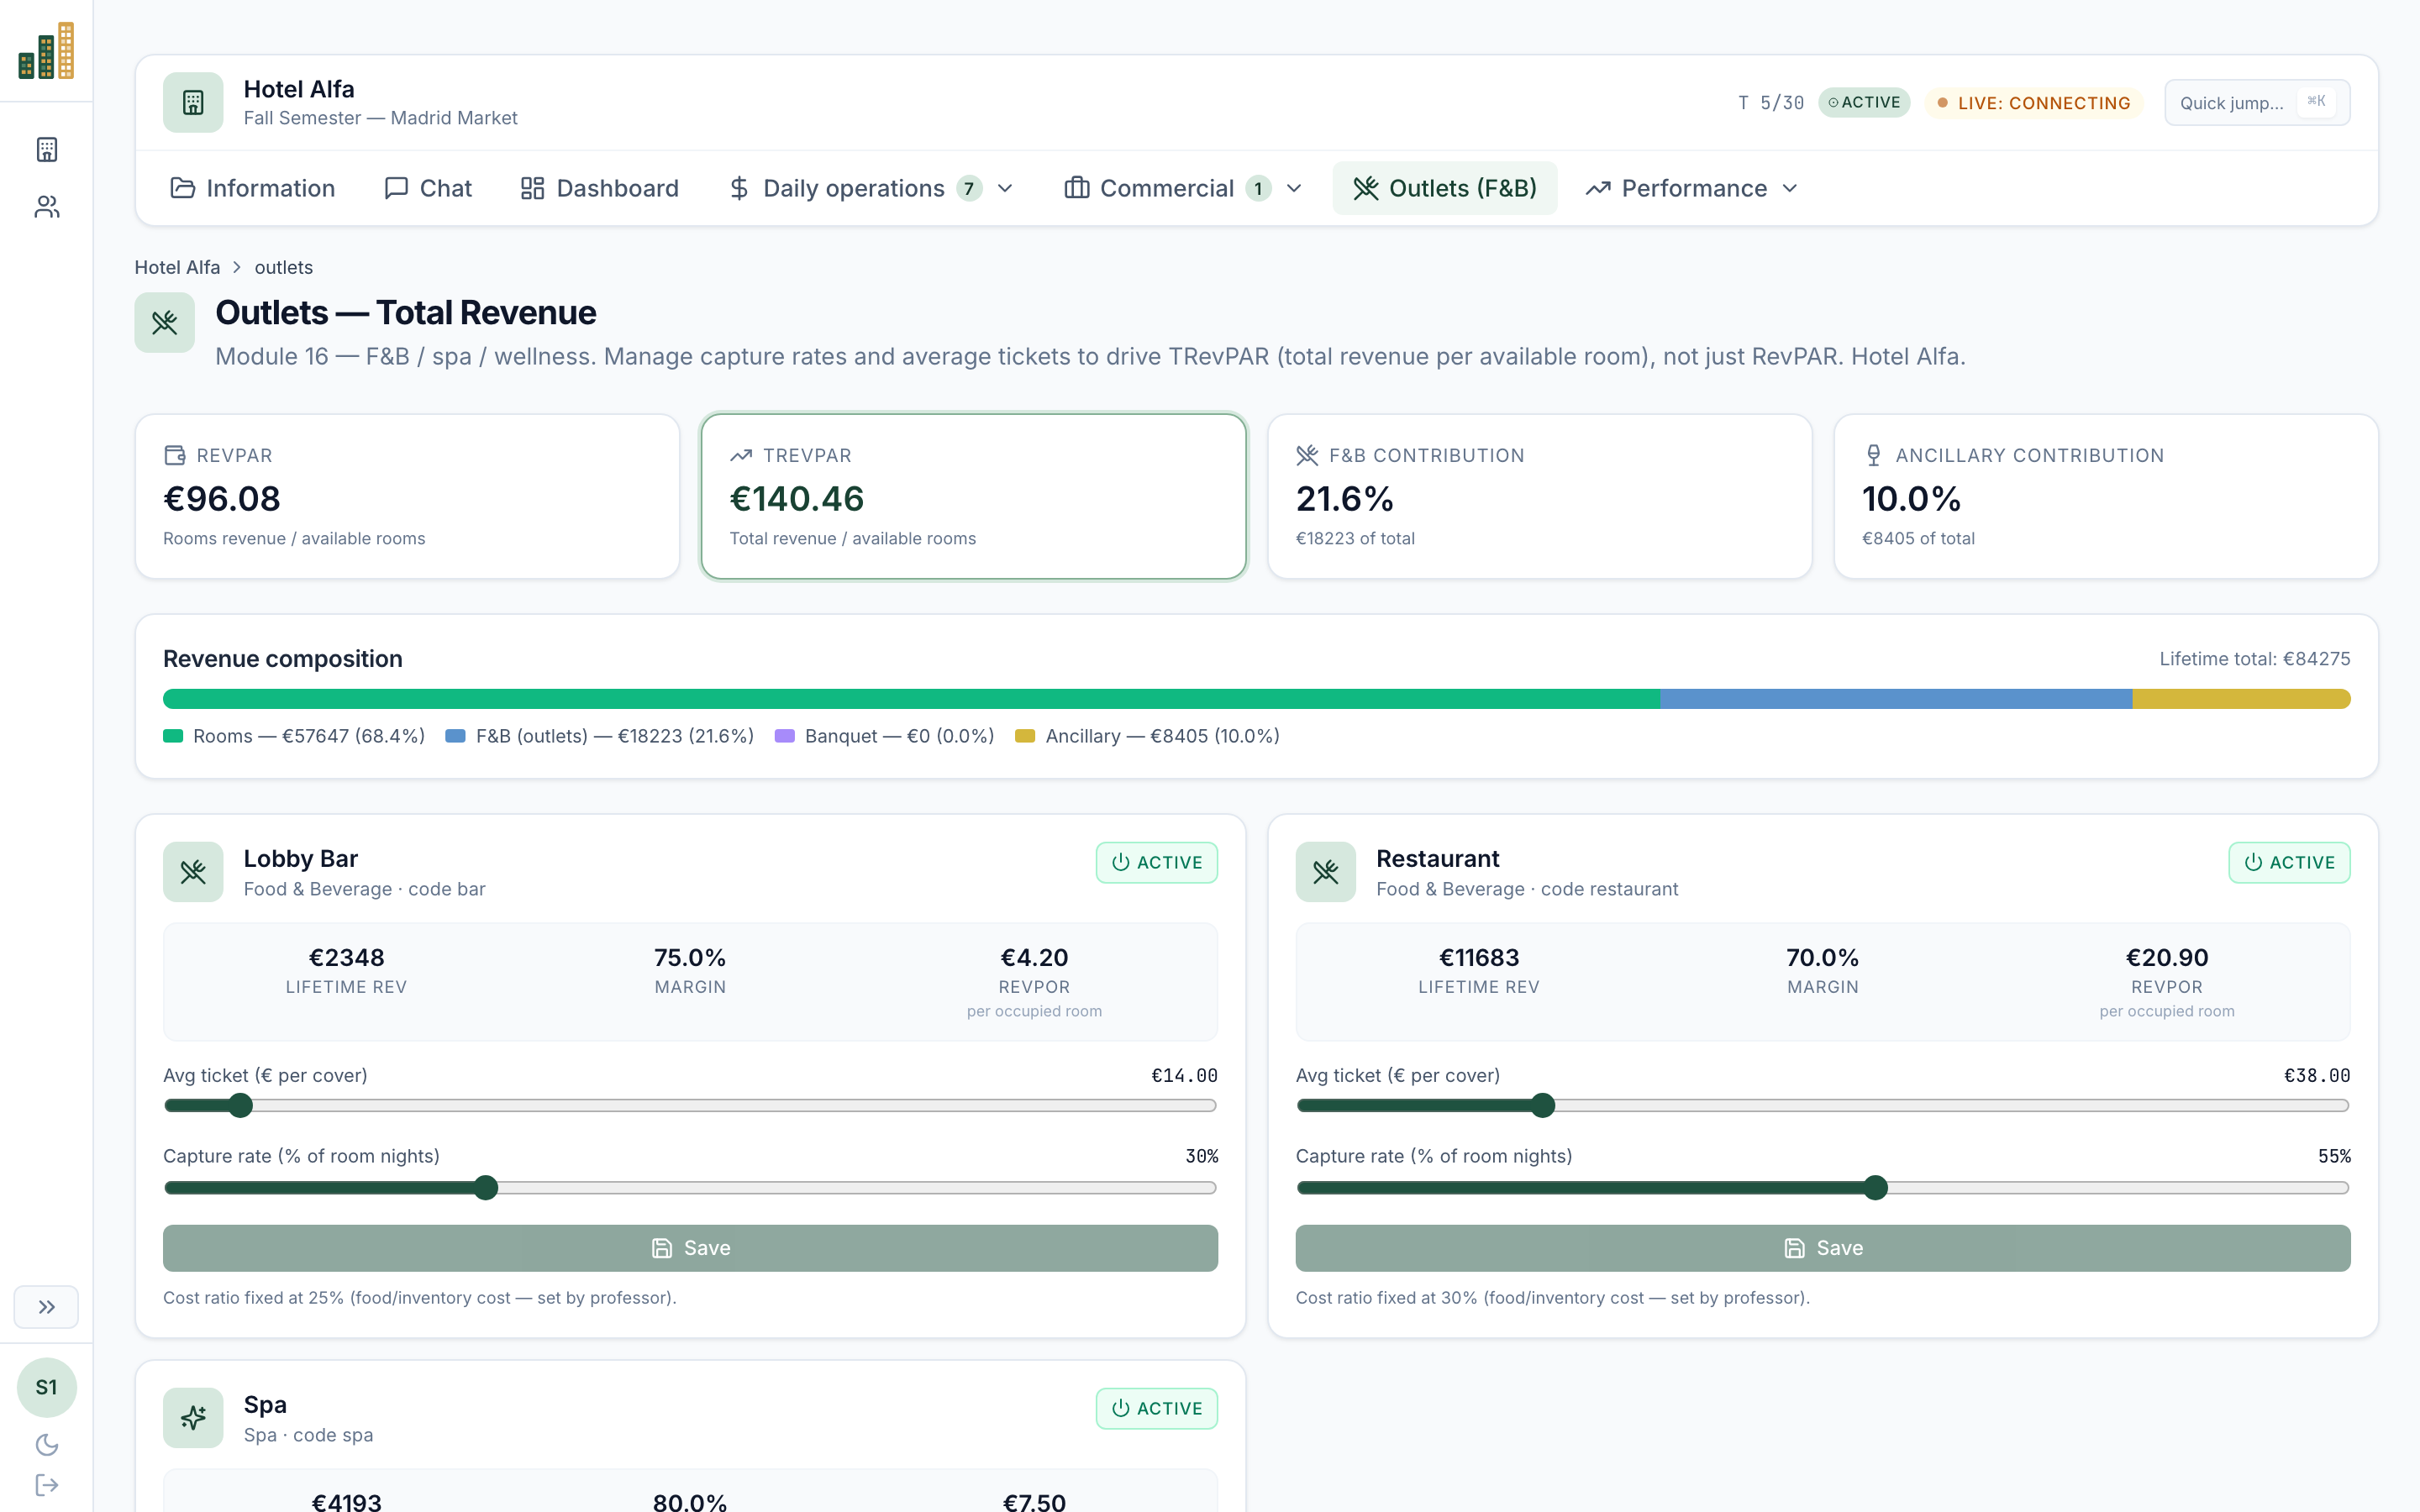The height and width of the screenshot is (1512, 2420).
Task: Open the Information tab
Action: [253, 188]
